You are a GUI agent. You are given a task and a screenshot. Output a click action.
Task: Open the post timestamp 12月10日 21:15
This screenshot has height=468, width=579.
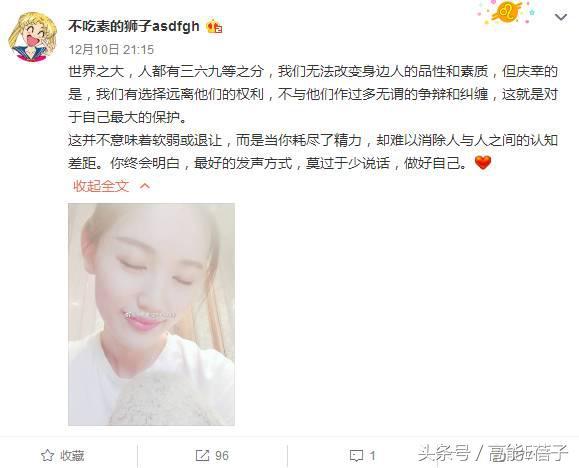point(111,49)
